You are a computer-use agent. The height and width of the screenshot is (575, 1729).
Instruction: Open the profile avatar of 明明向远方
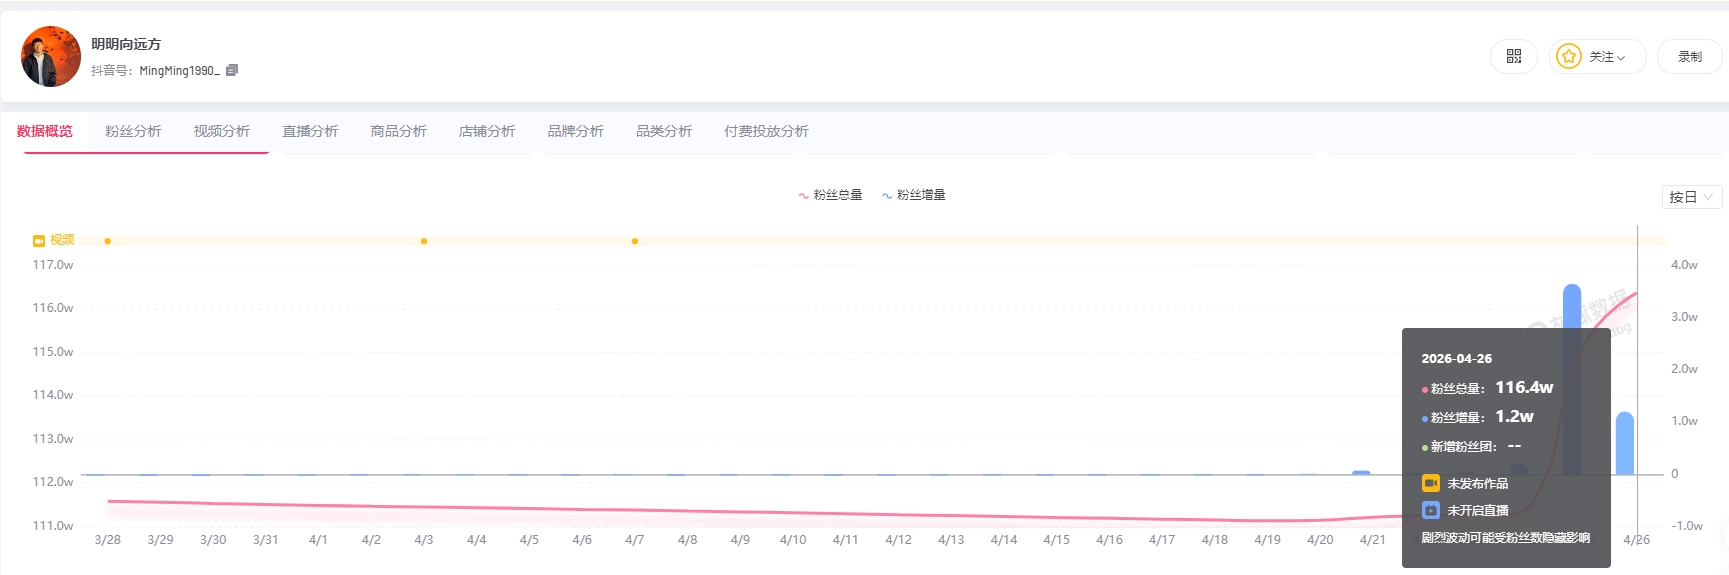coord(51,57)
